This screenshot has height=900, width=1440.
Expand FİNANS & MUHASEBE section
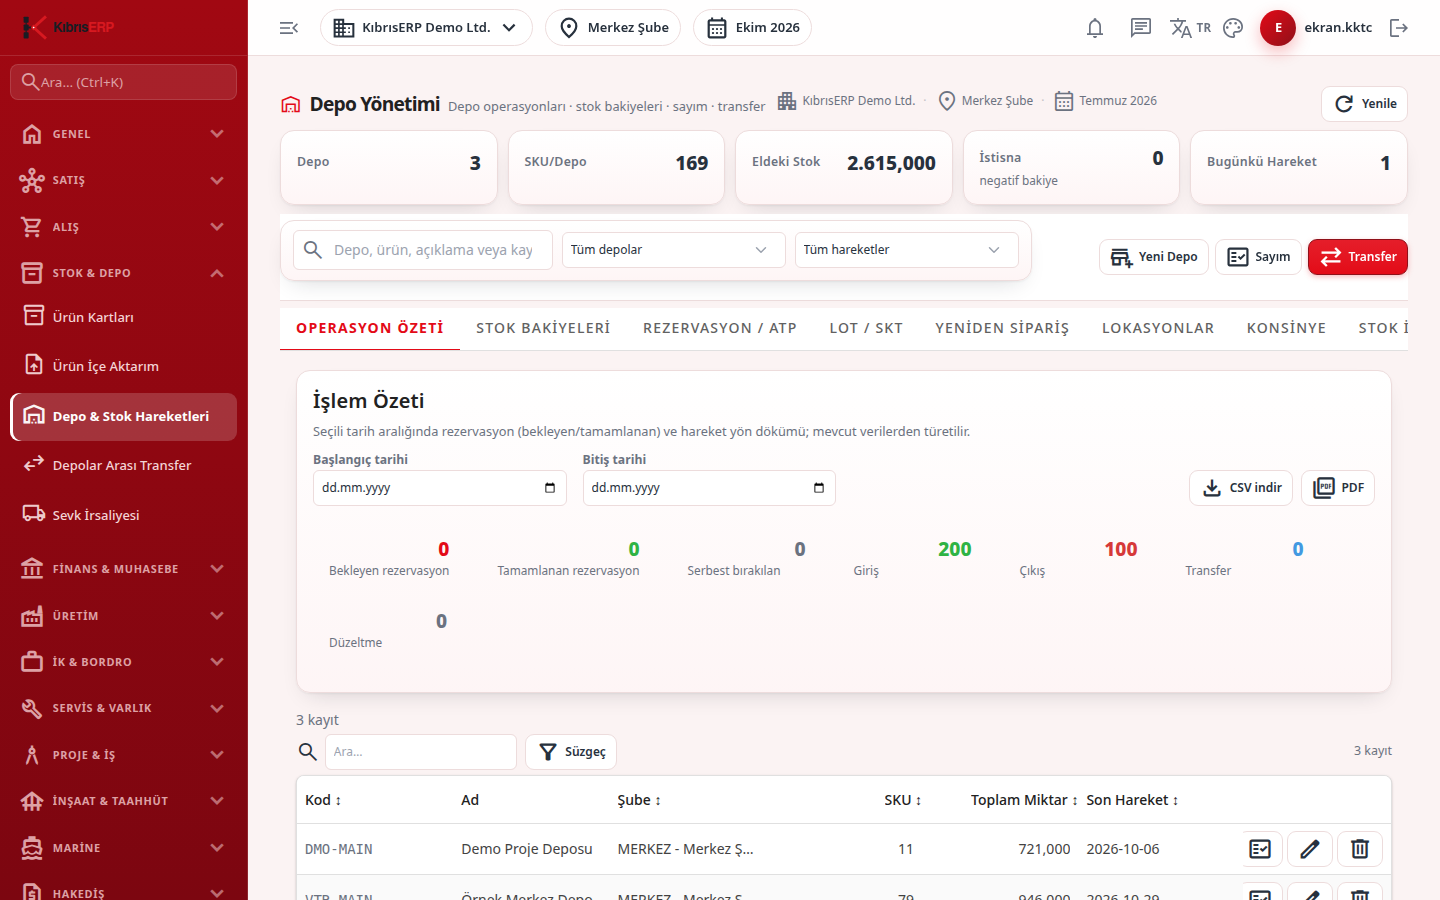(x=124, y=569)
